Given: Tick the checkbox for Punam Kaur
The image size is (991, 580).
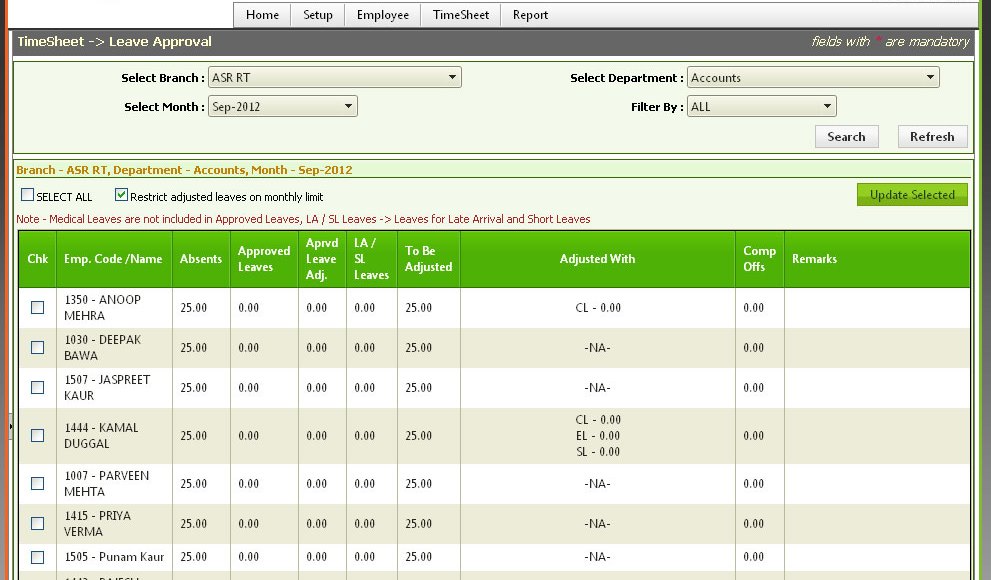Looking at the screenshot, I should [38, 557].
